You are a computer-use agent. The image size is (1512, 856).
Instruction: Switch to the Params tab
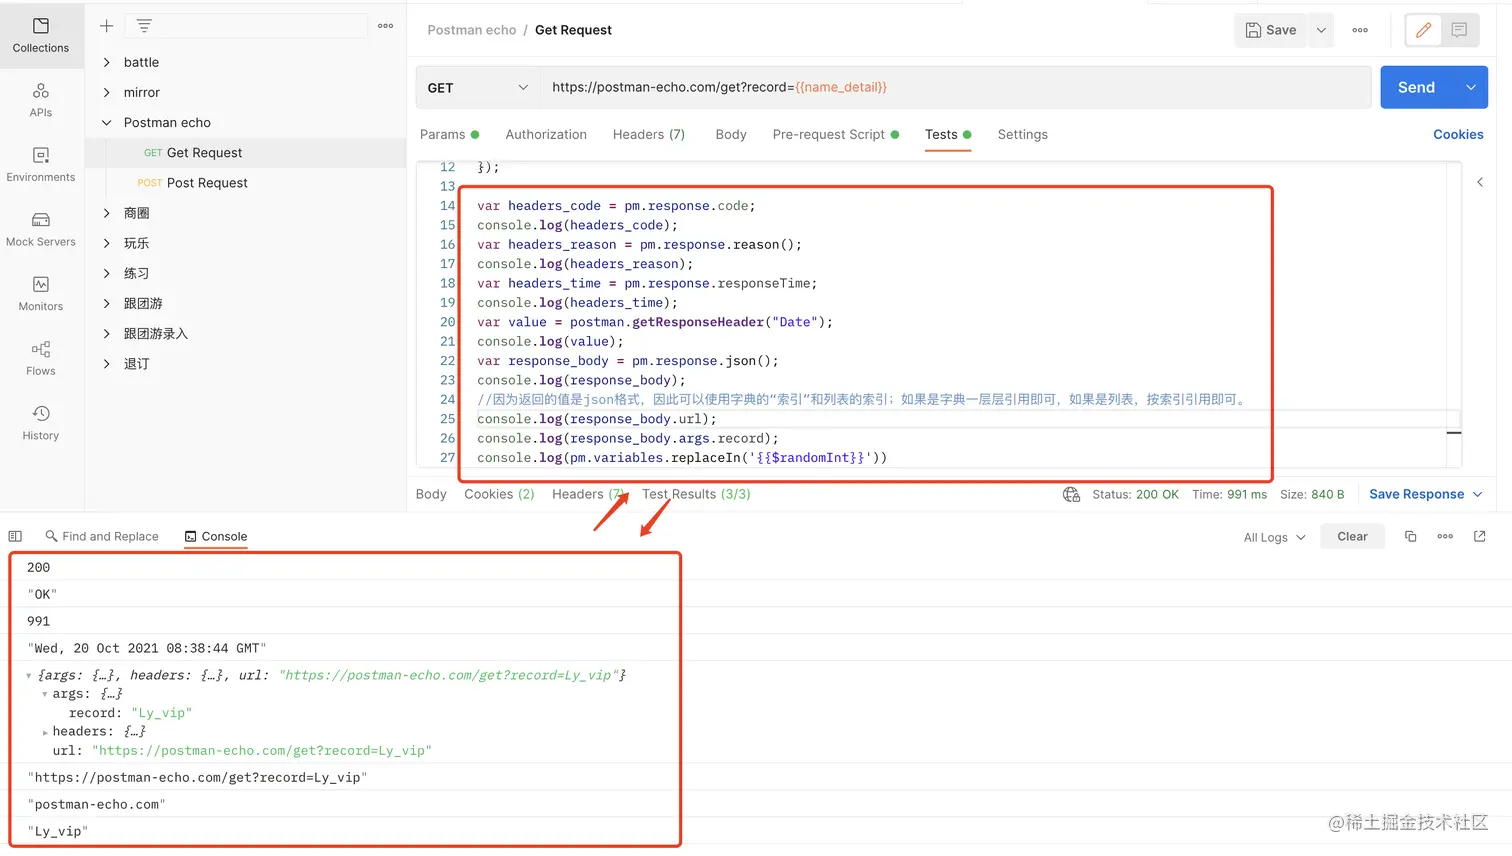coord(449,134)
